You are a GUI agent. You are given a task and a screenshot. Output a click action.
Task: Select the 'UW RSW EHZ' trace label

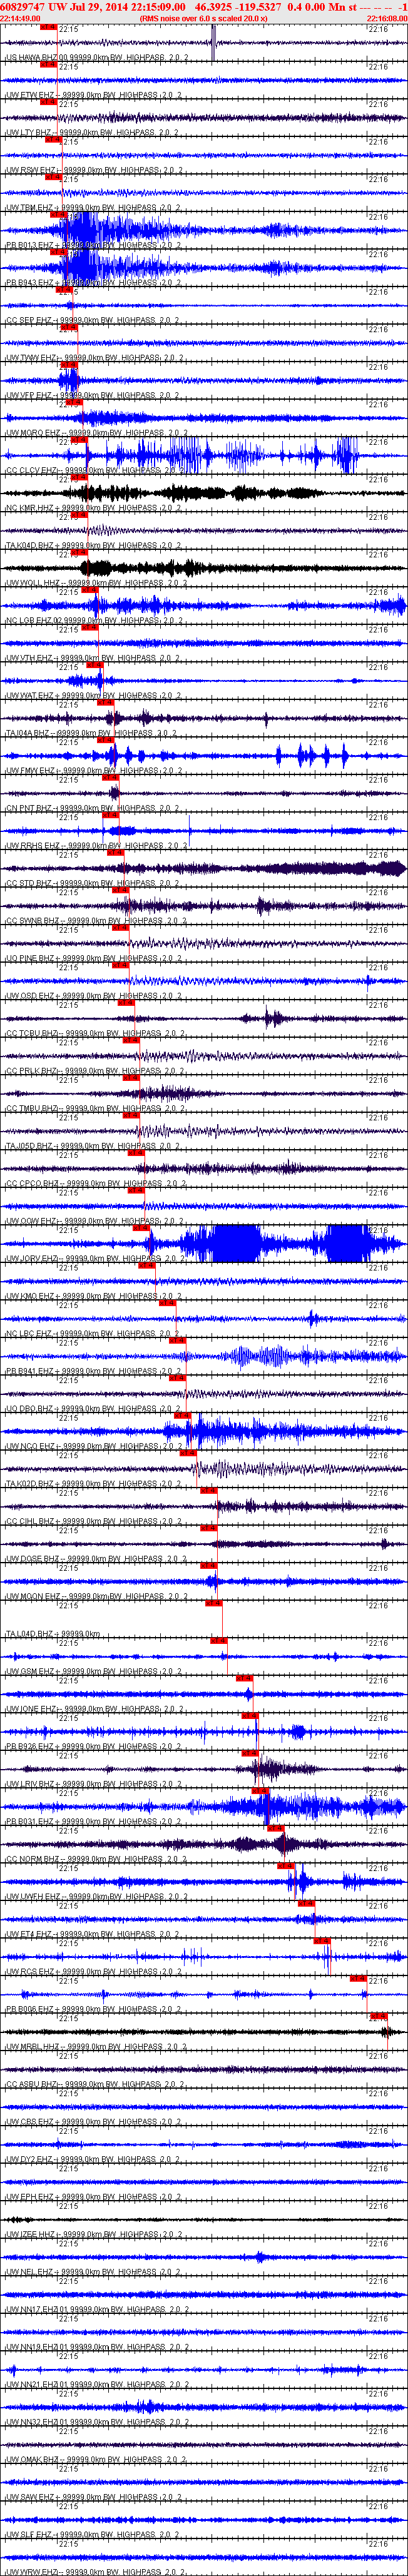[x=29, y=170]
